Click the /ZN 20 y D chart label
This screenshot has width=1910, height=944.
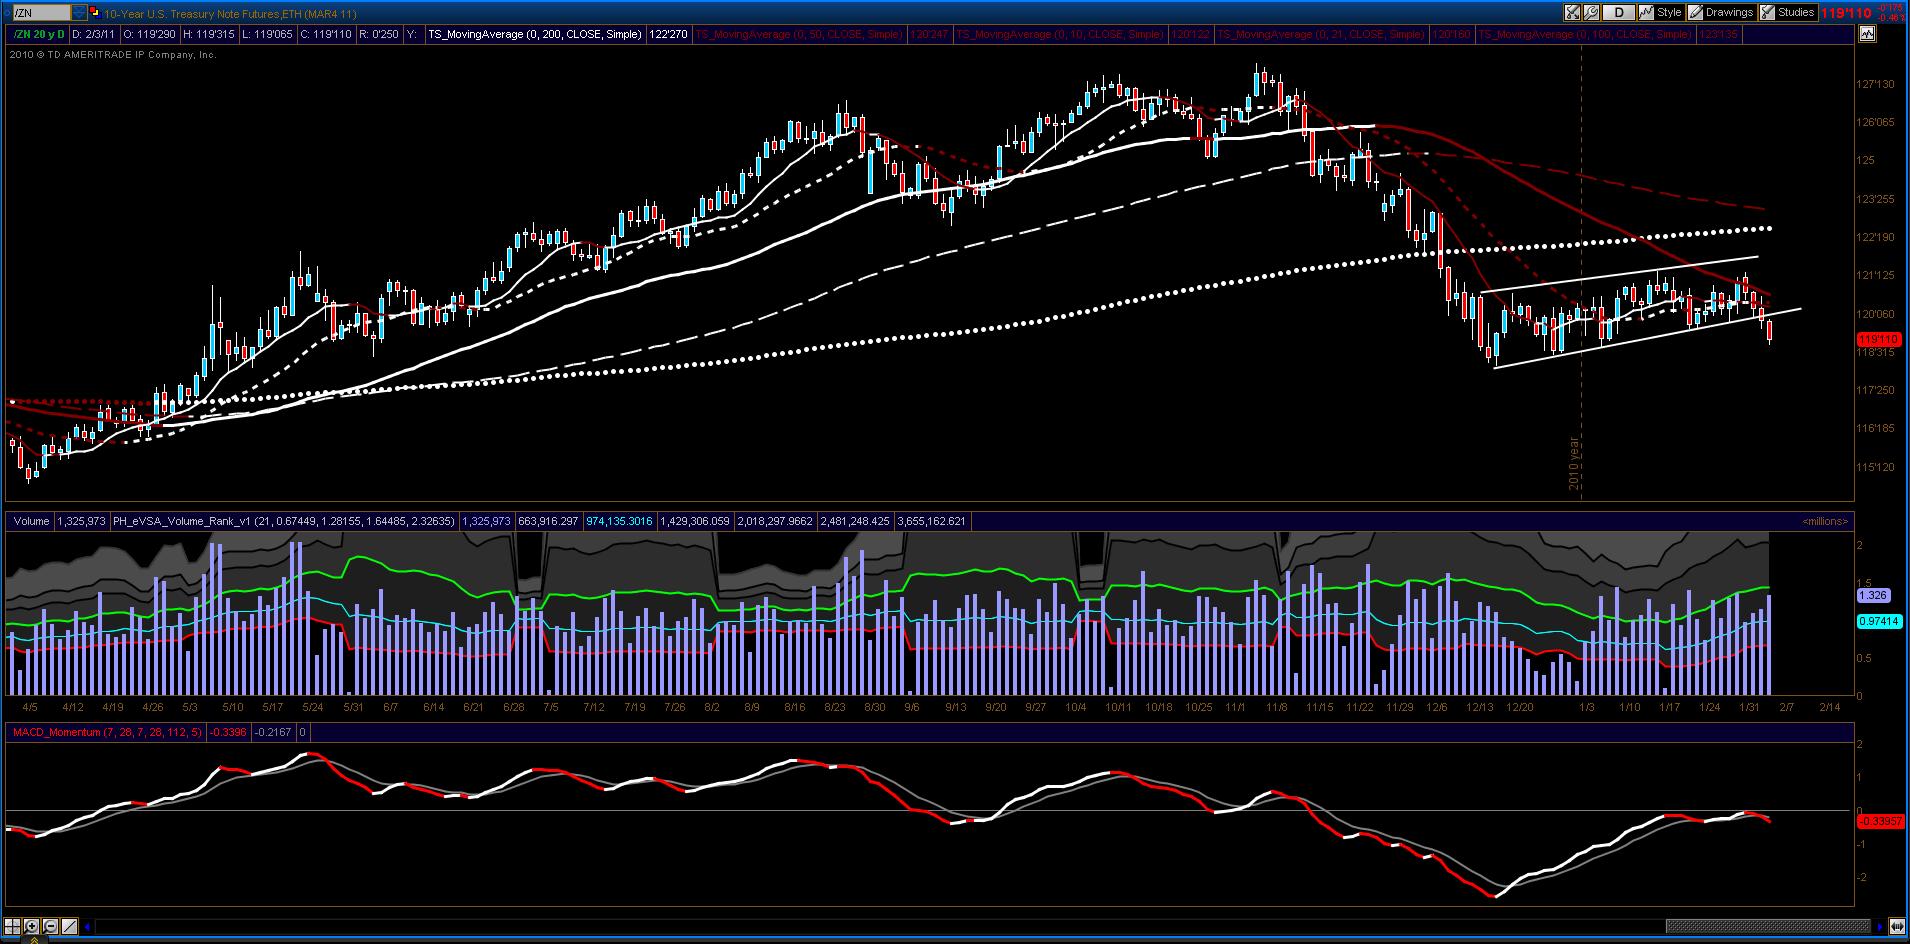pyautogui.click(x=38, y=34)
